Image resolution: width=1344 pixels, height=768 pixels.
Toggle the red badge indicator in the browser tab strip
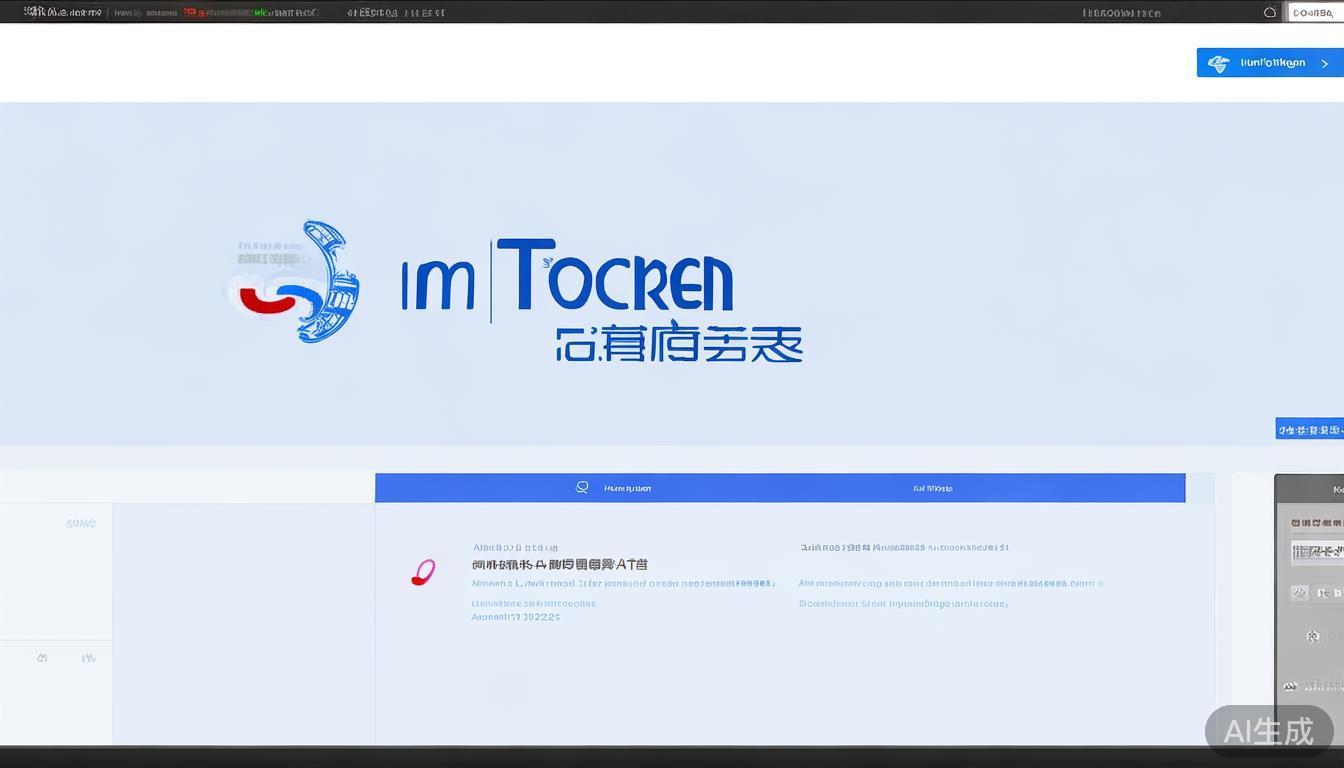[x=189, y=11]
